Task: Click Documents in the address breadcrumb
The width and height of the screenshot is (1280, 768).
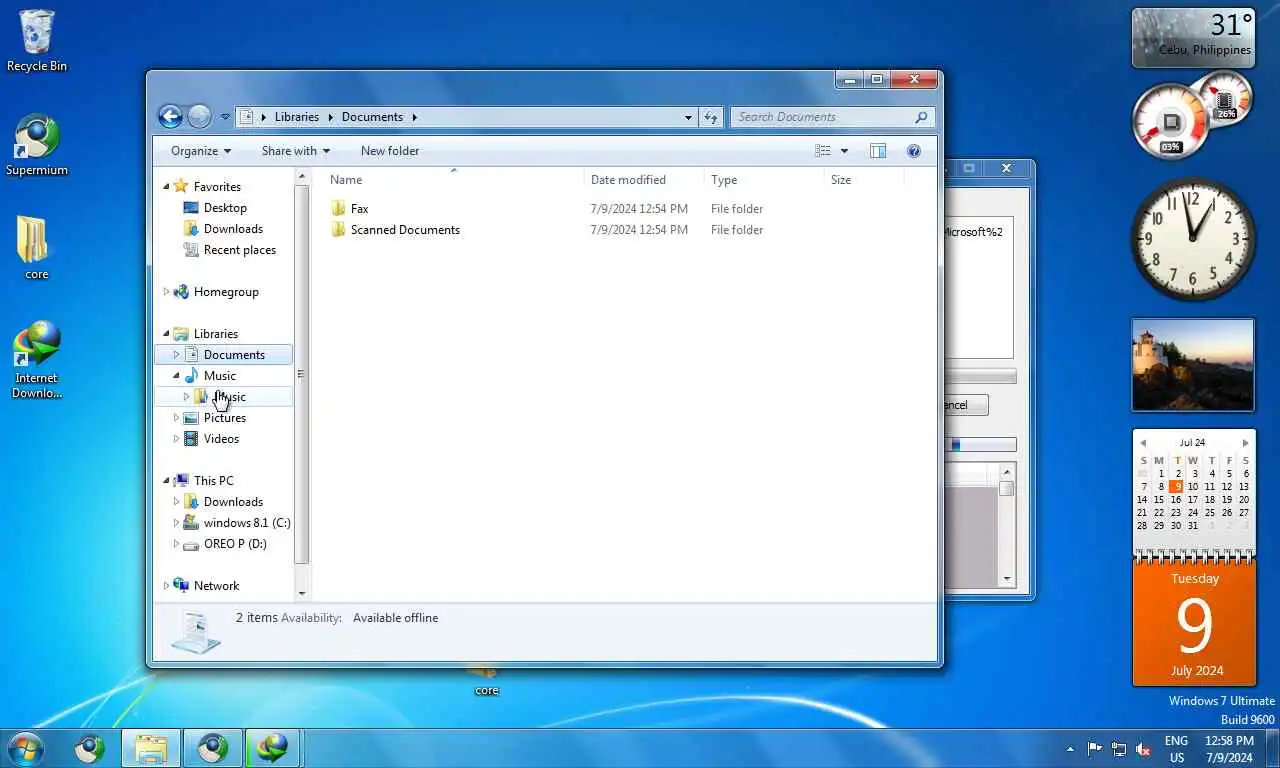Action: 372,117
